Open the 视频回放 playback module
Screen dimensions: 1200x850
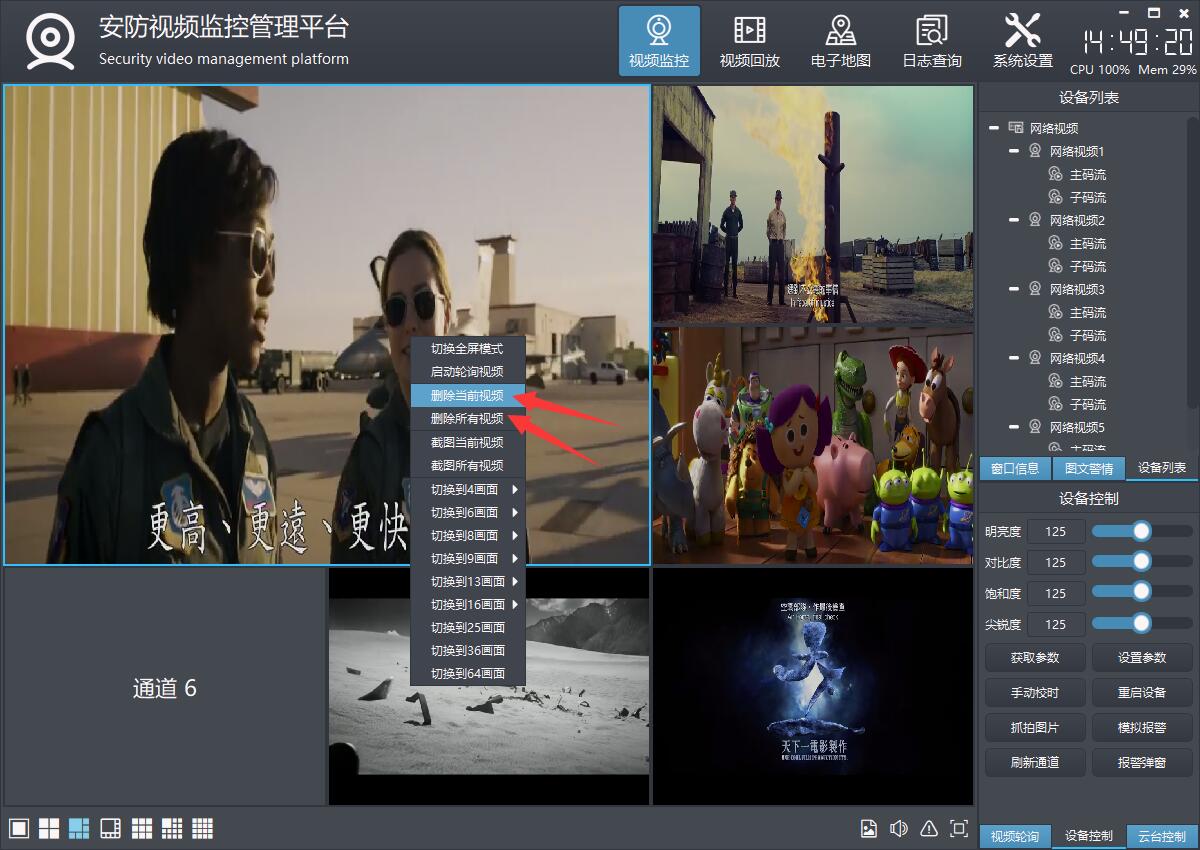[x=749, y=42]
